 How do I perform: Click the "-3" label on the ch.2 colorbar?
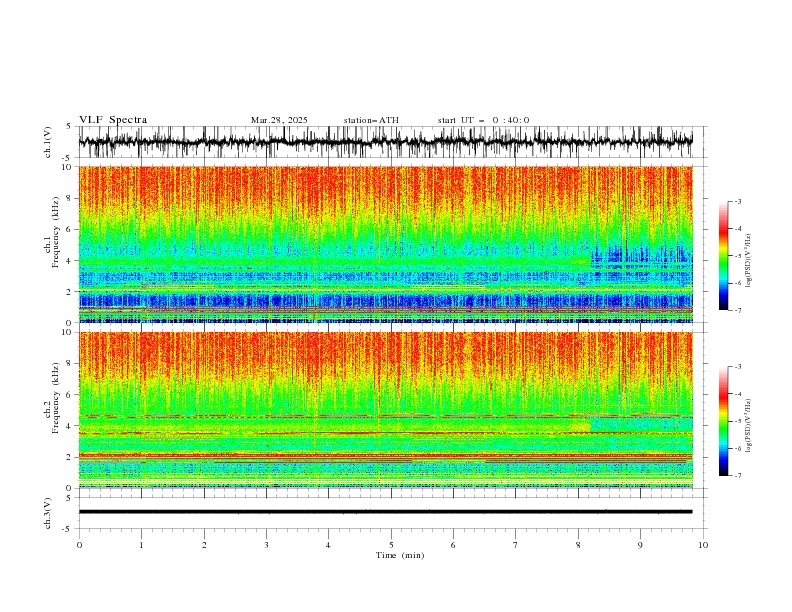point(737,367)
